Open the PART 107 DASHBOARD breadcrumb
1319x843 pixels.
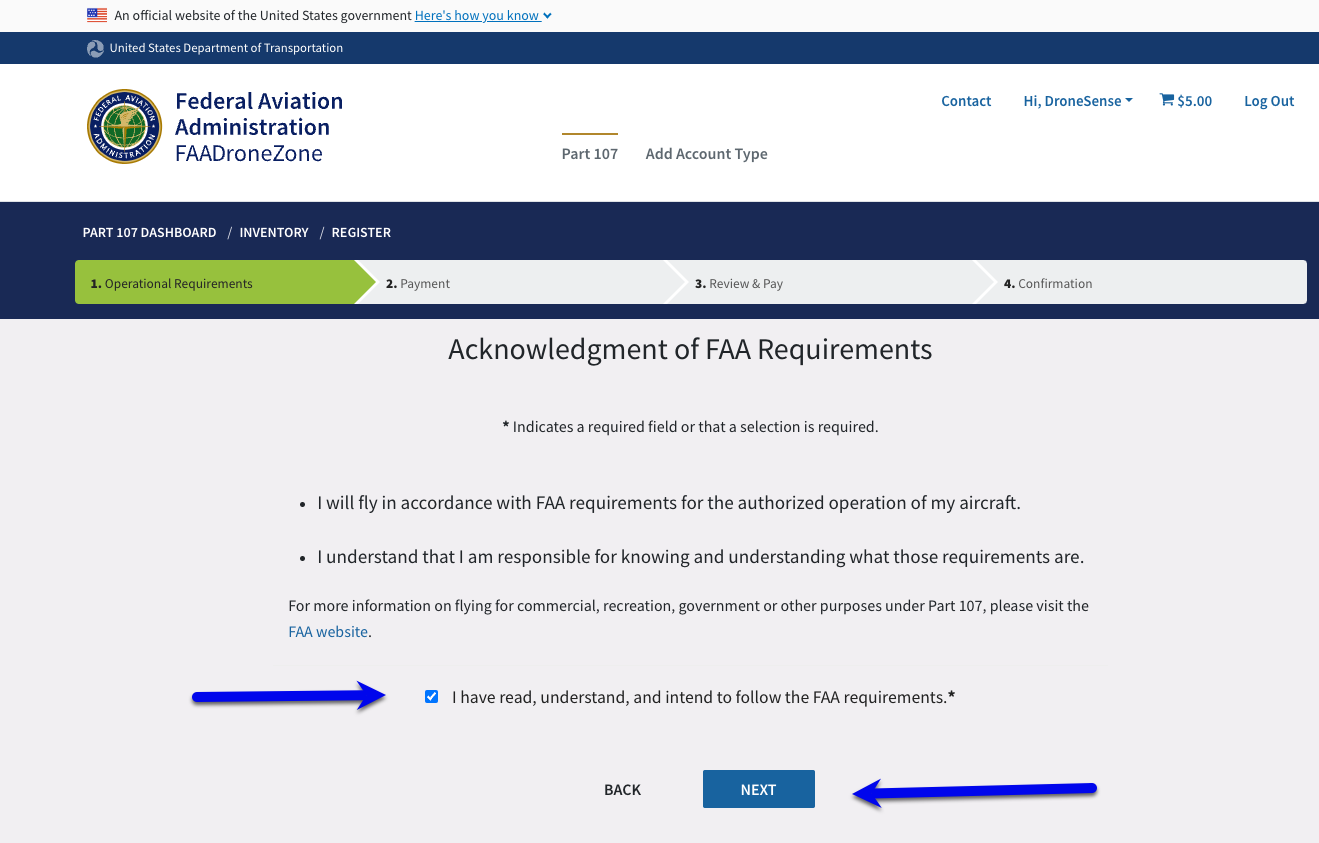pyautogui.click(x=149, y=232)
